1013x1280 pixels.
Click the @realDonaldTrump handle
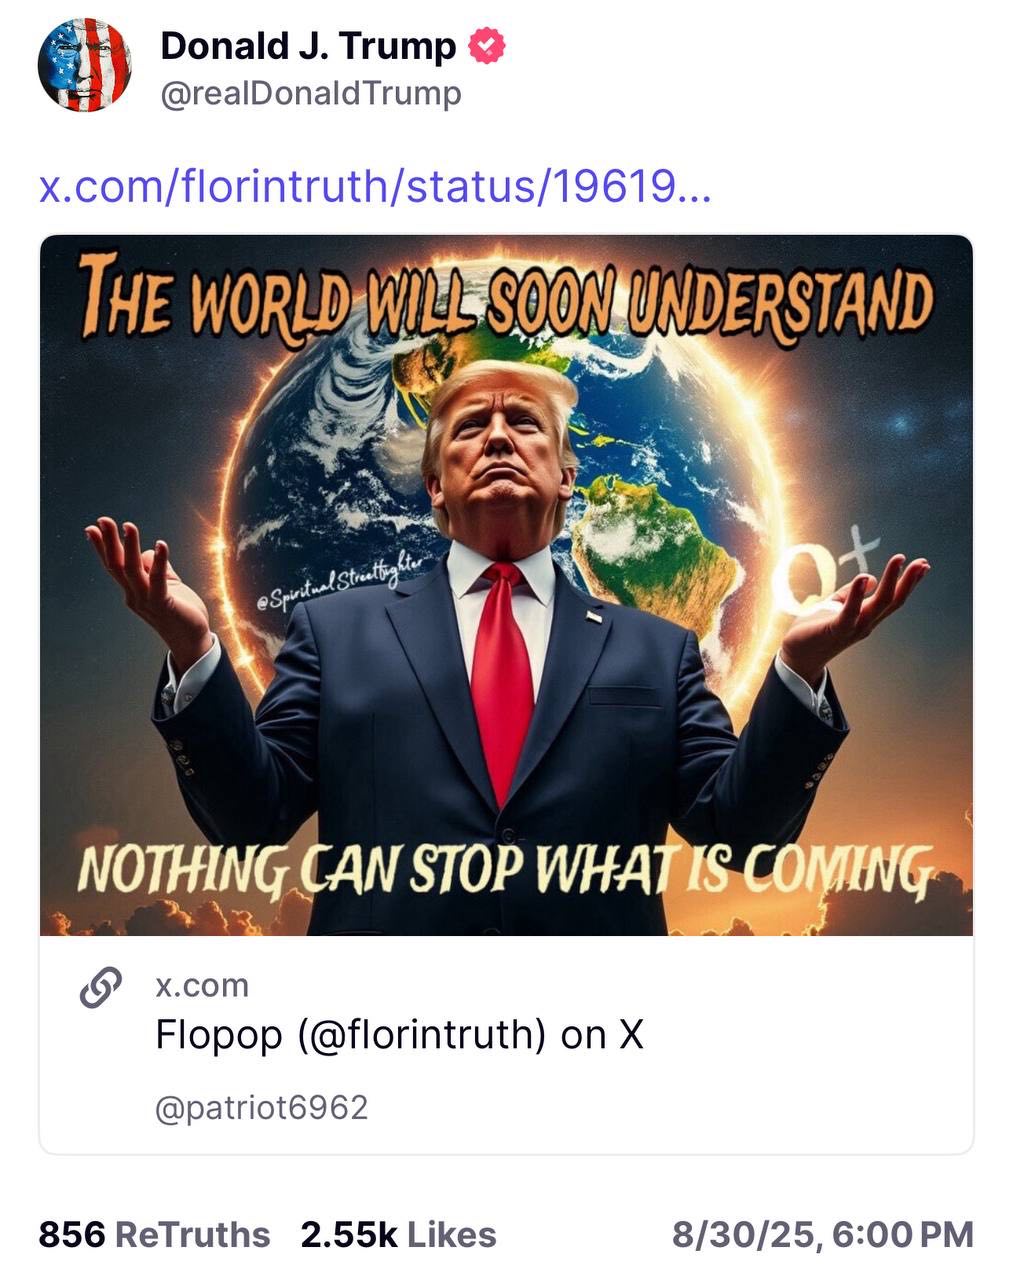pyautogui.click(x=311, y=93)
